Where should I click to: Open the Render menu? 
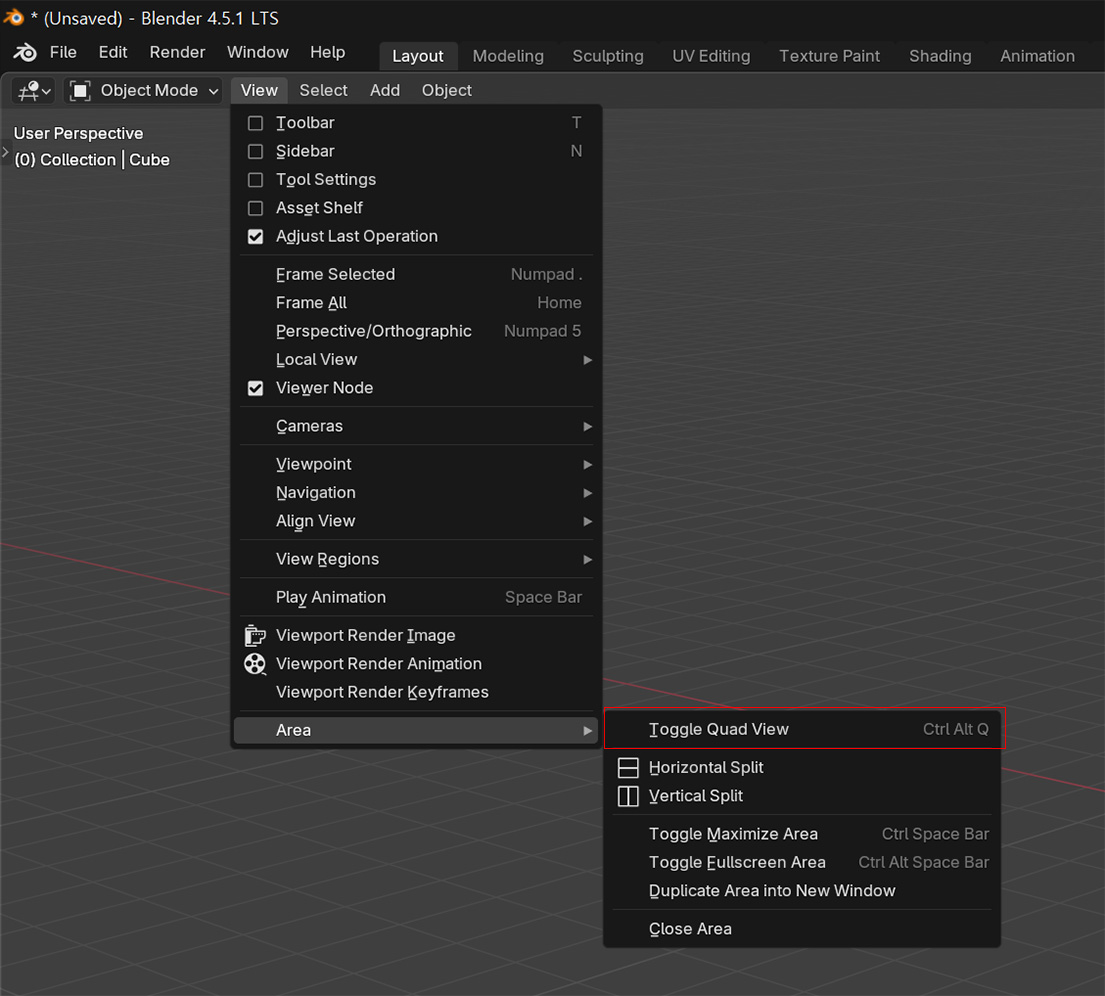[x=177, y=52]
